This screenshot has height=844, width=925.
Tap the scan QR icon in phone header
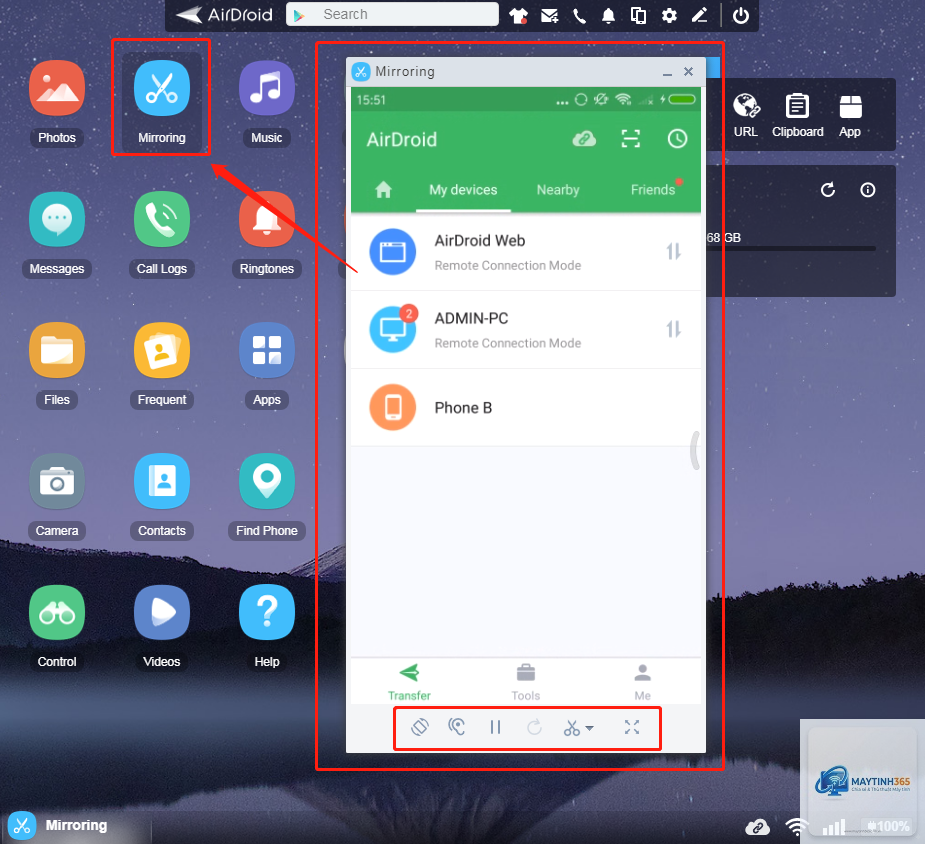(631, 139)
